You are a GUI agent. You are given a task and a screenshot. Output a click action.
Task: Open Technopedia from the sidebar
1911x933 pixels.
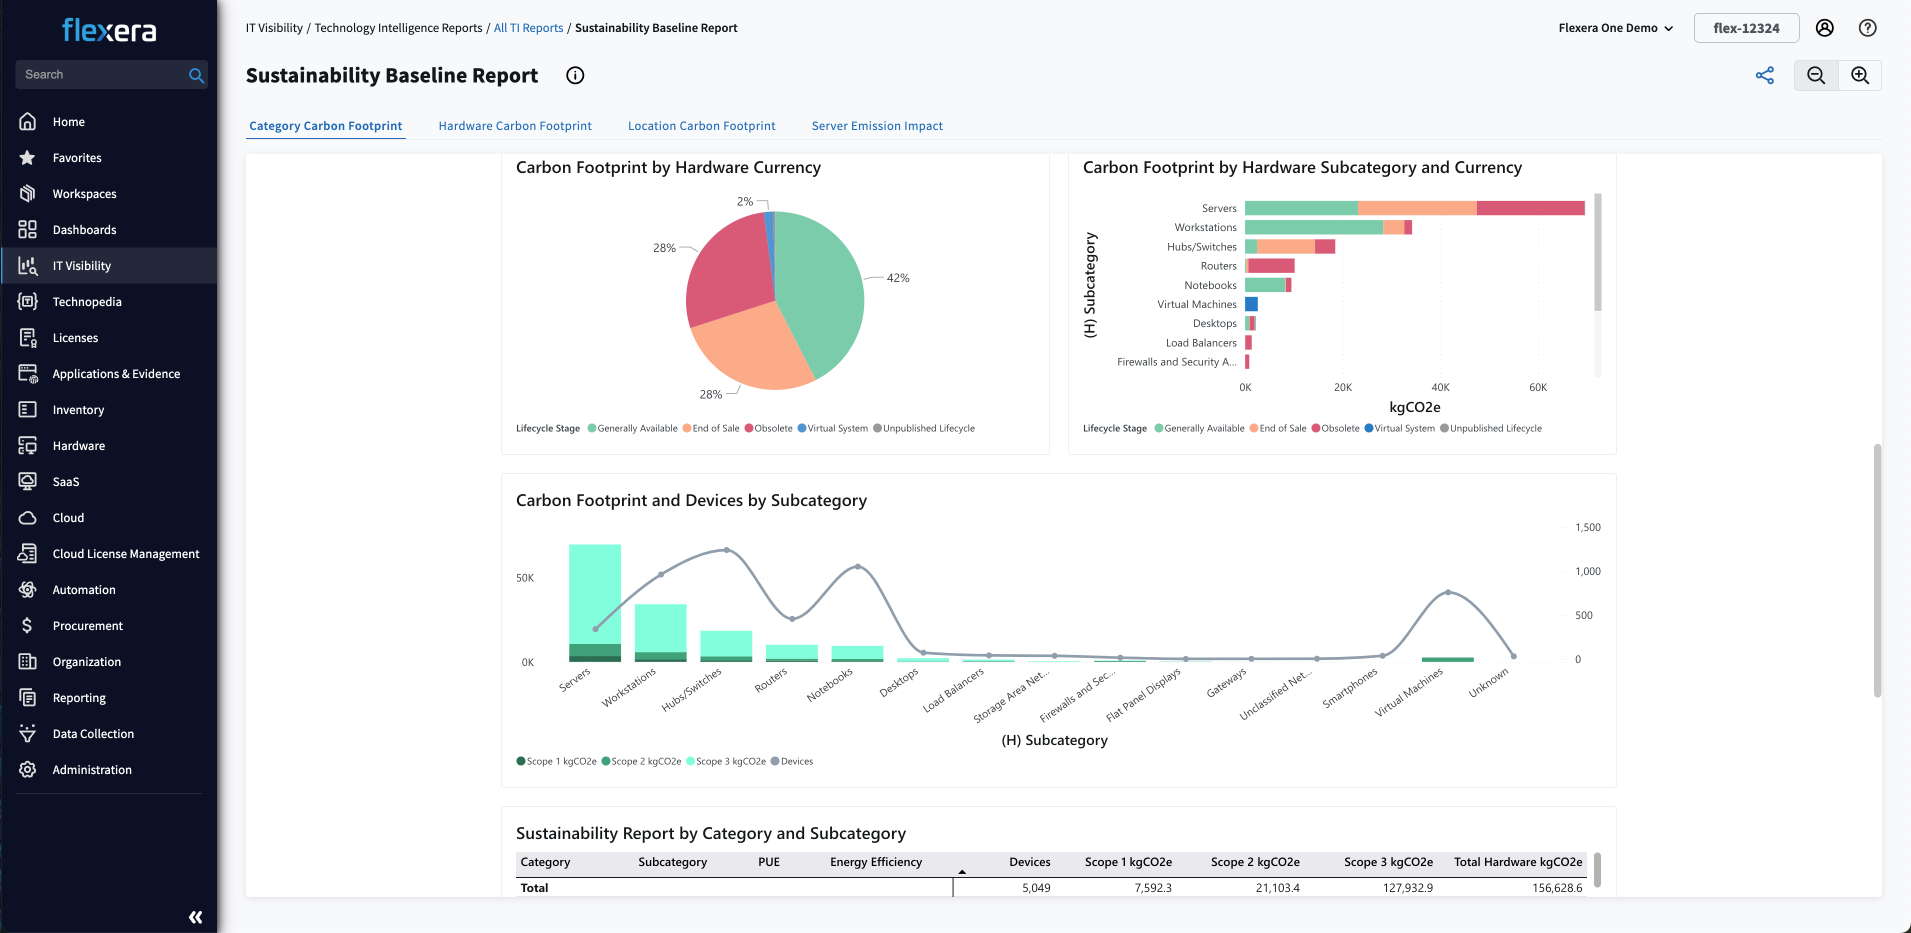coord(87,302)
